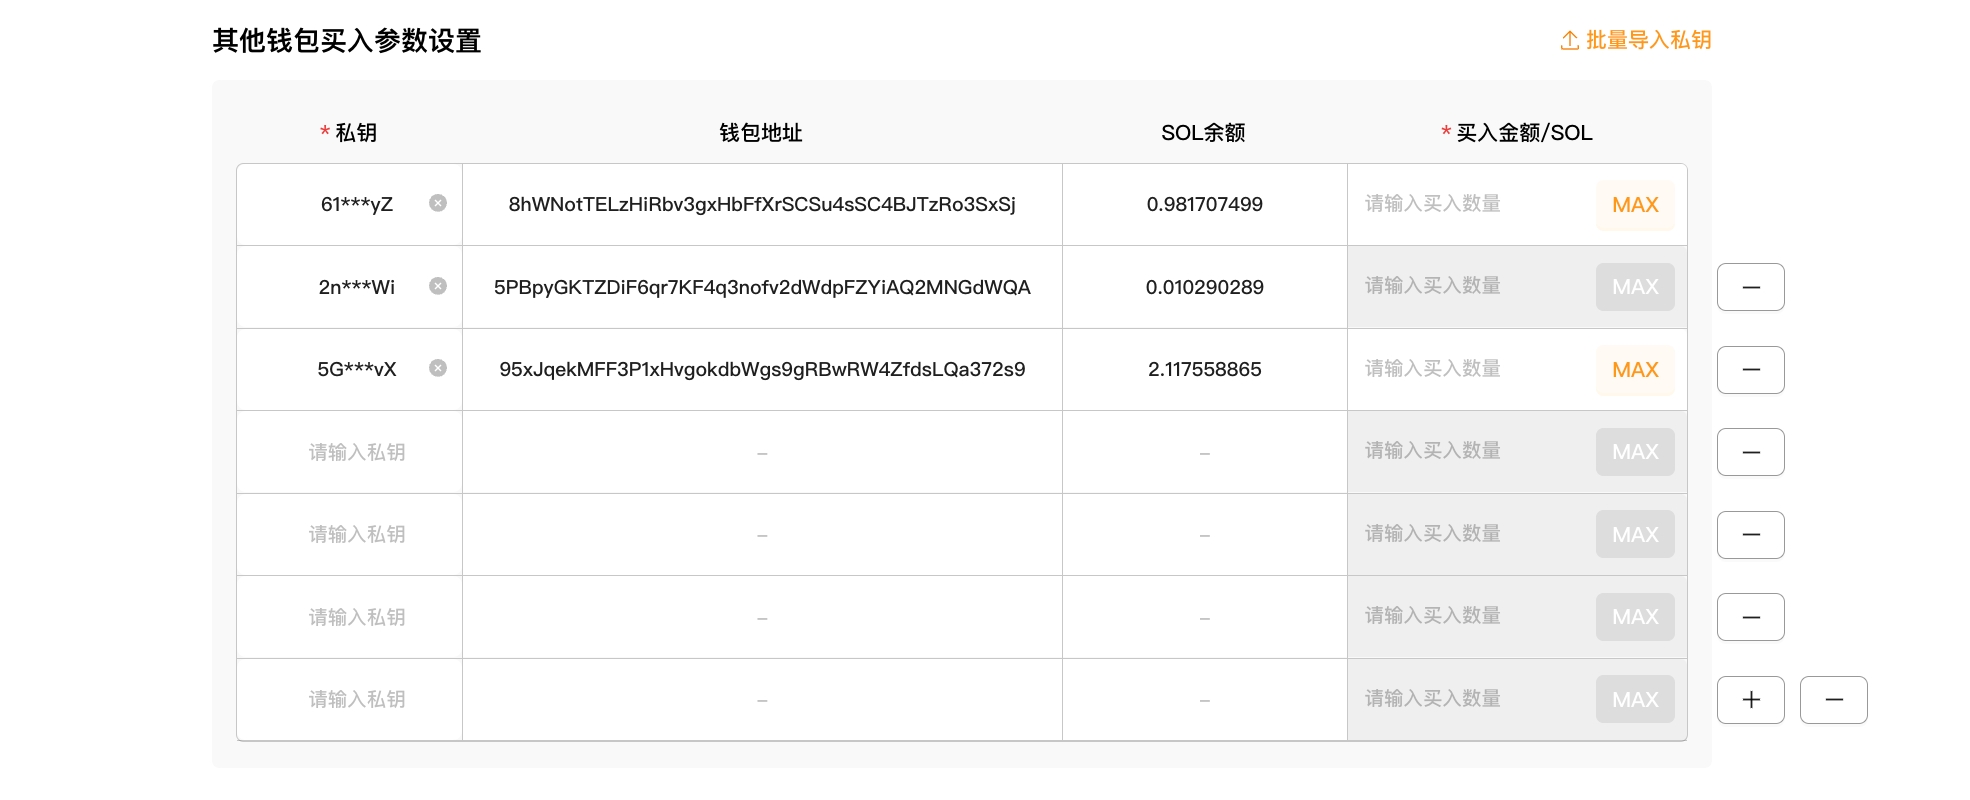
Task: Remove the 5G***vX wallet row
Action: point(1750,370)
